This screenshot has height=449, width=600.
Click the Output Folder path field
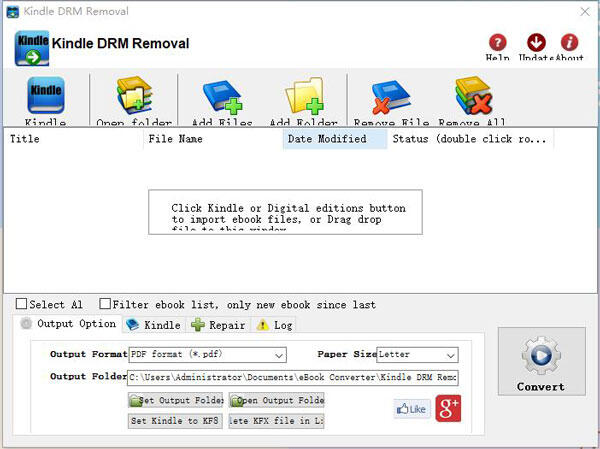(x=292, y=377)
